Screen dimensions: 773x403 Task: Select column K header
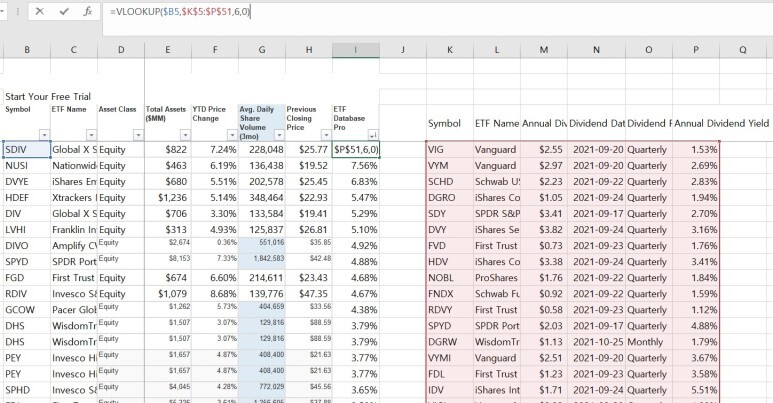(x=450, y=50)
